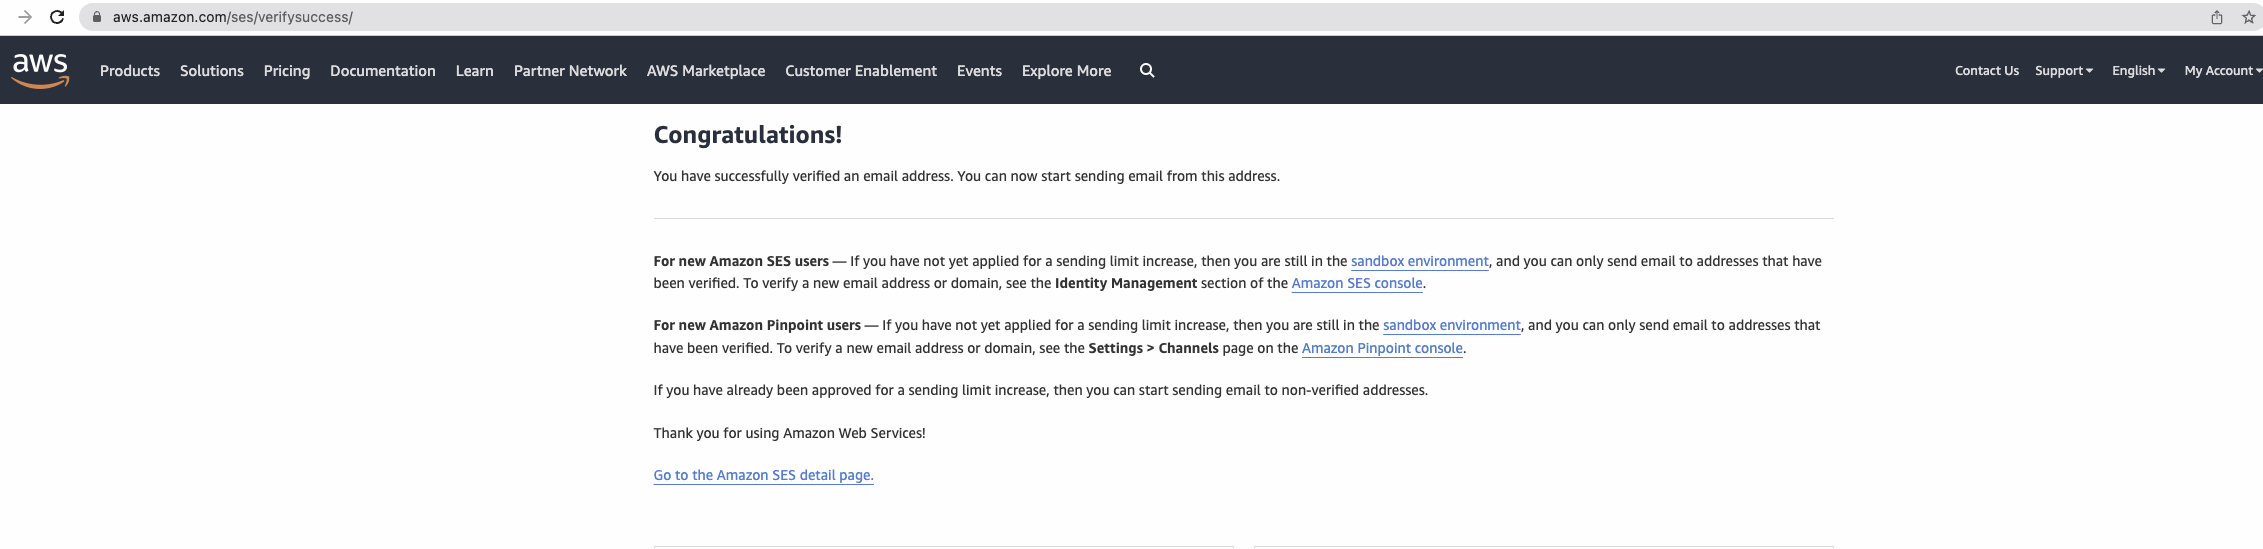Expand the My Account menu
The image size is (2263, 549).
click(2222, 70)
